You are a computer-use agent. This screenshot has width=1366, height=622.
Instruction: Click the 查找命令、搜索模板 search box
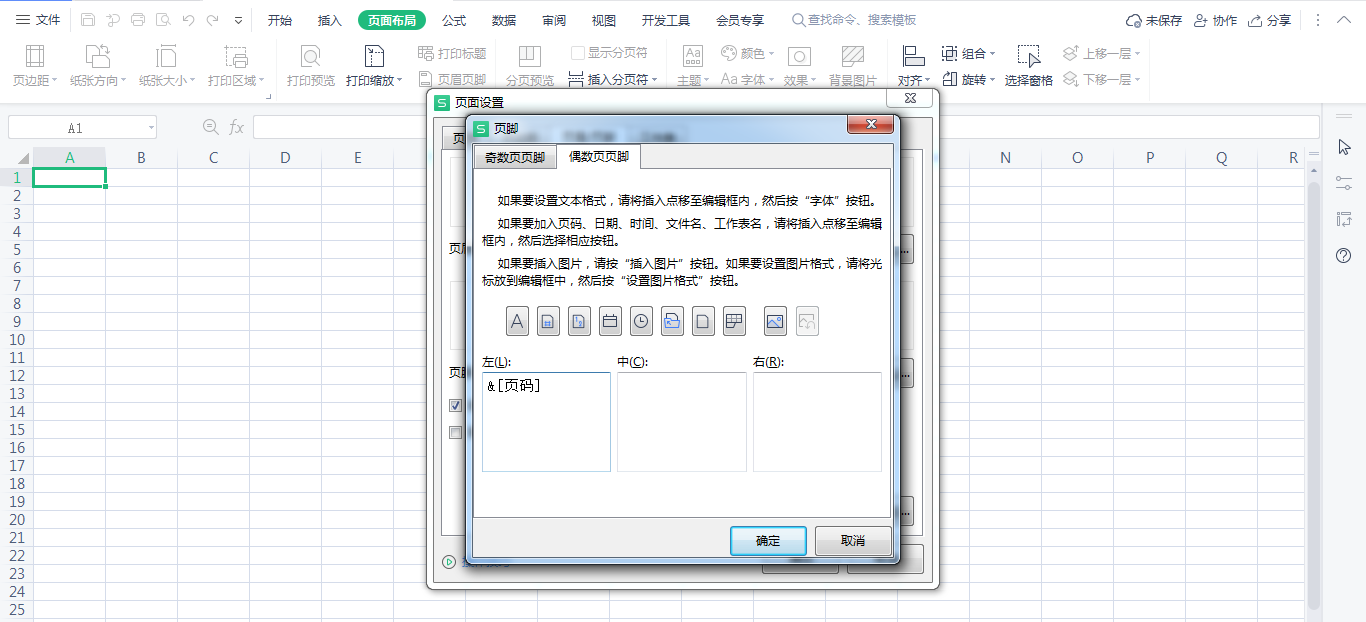point(853,20)
